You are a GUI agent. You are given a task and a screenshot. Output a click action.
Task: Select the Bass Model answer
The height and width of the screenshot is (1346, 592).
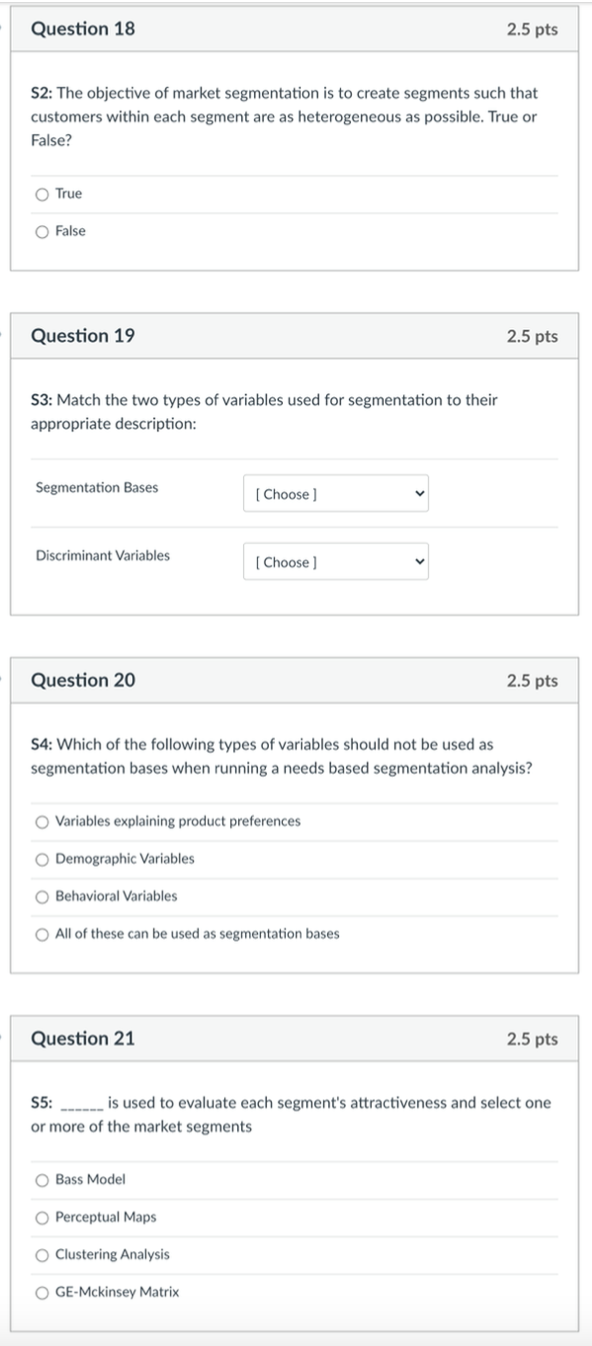click(x=40, y=1180)
